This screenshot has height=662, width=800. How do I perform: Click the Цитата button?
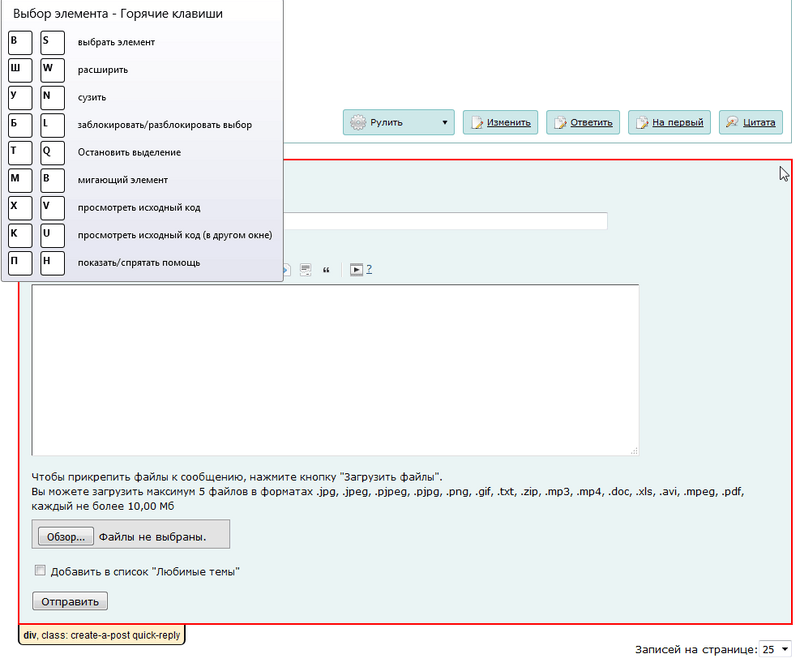[x=751, y=122]
